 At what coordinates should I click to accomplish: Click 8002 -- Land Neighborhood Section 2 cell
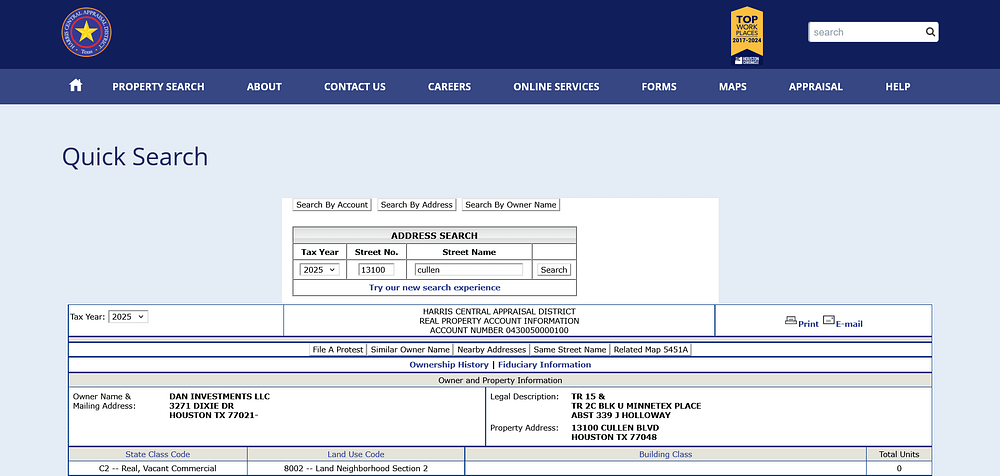point(356,468)
